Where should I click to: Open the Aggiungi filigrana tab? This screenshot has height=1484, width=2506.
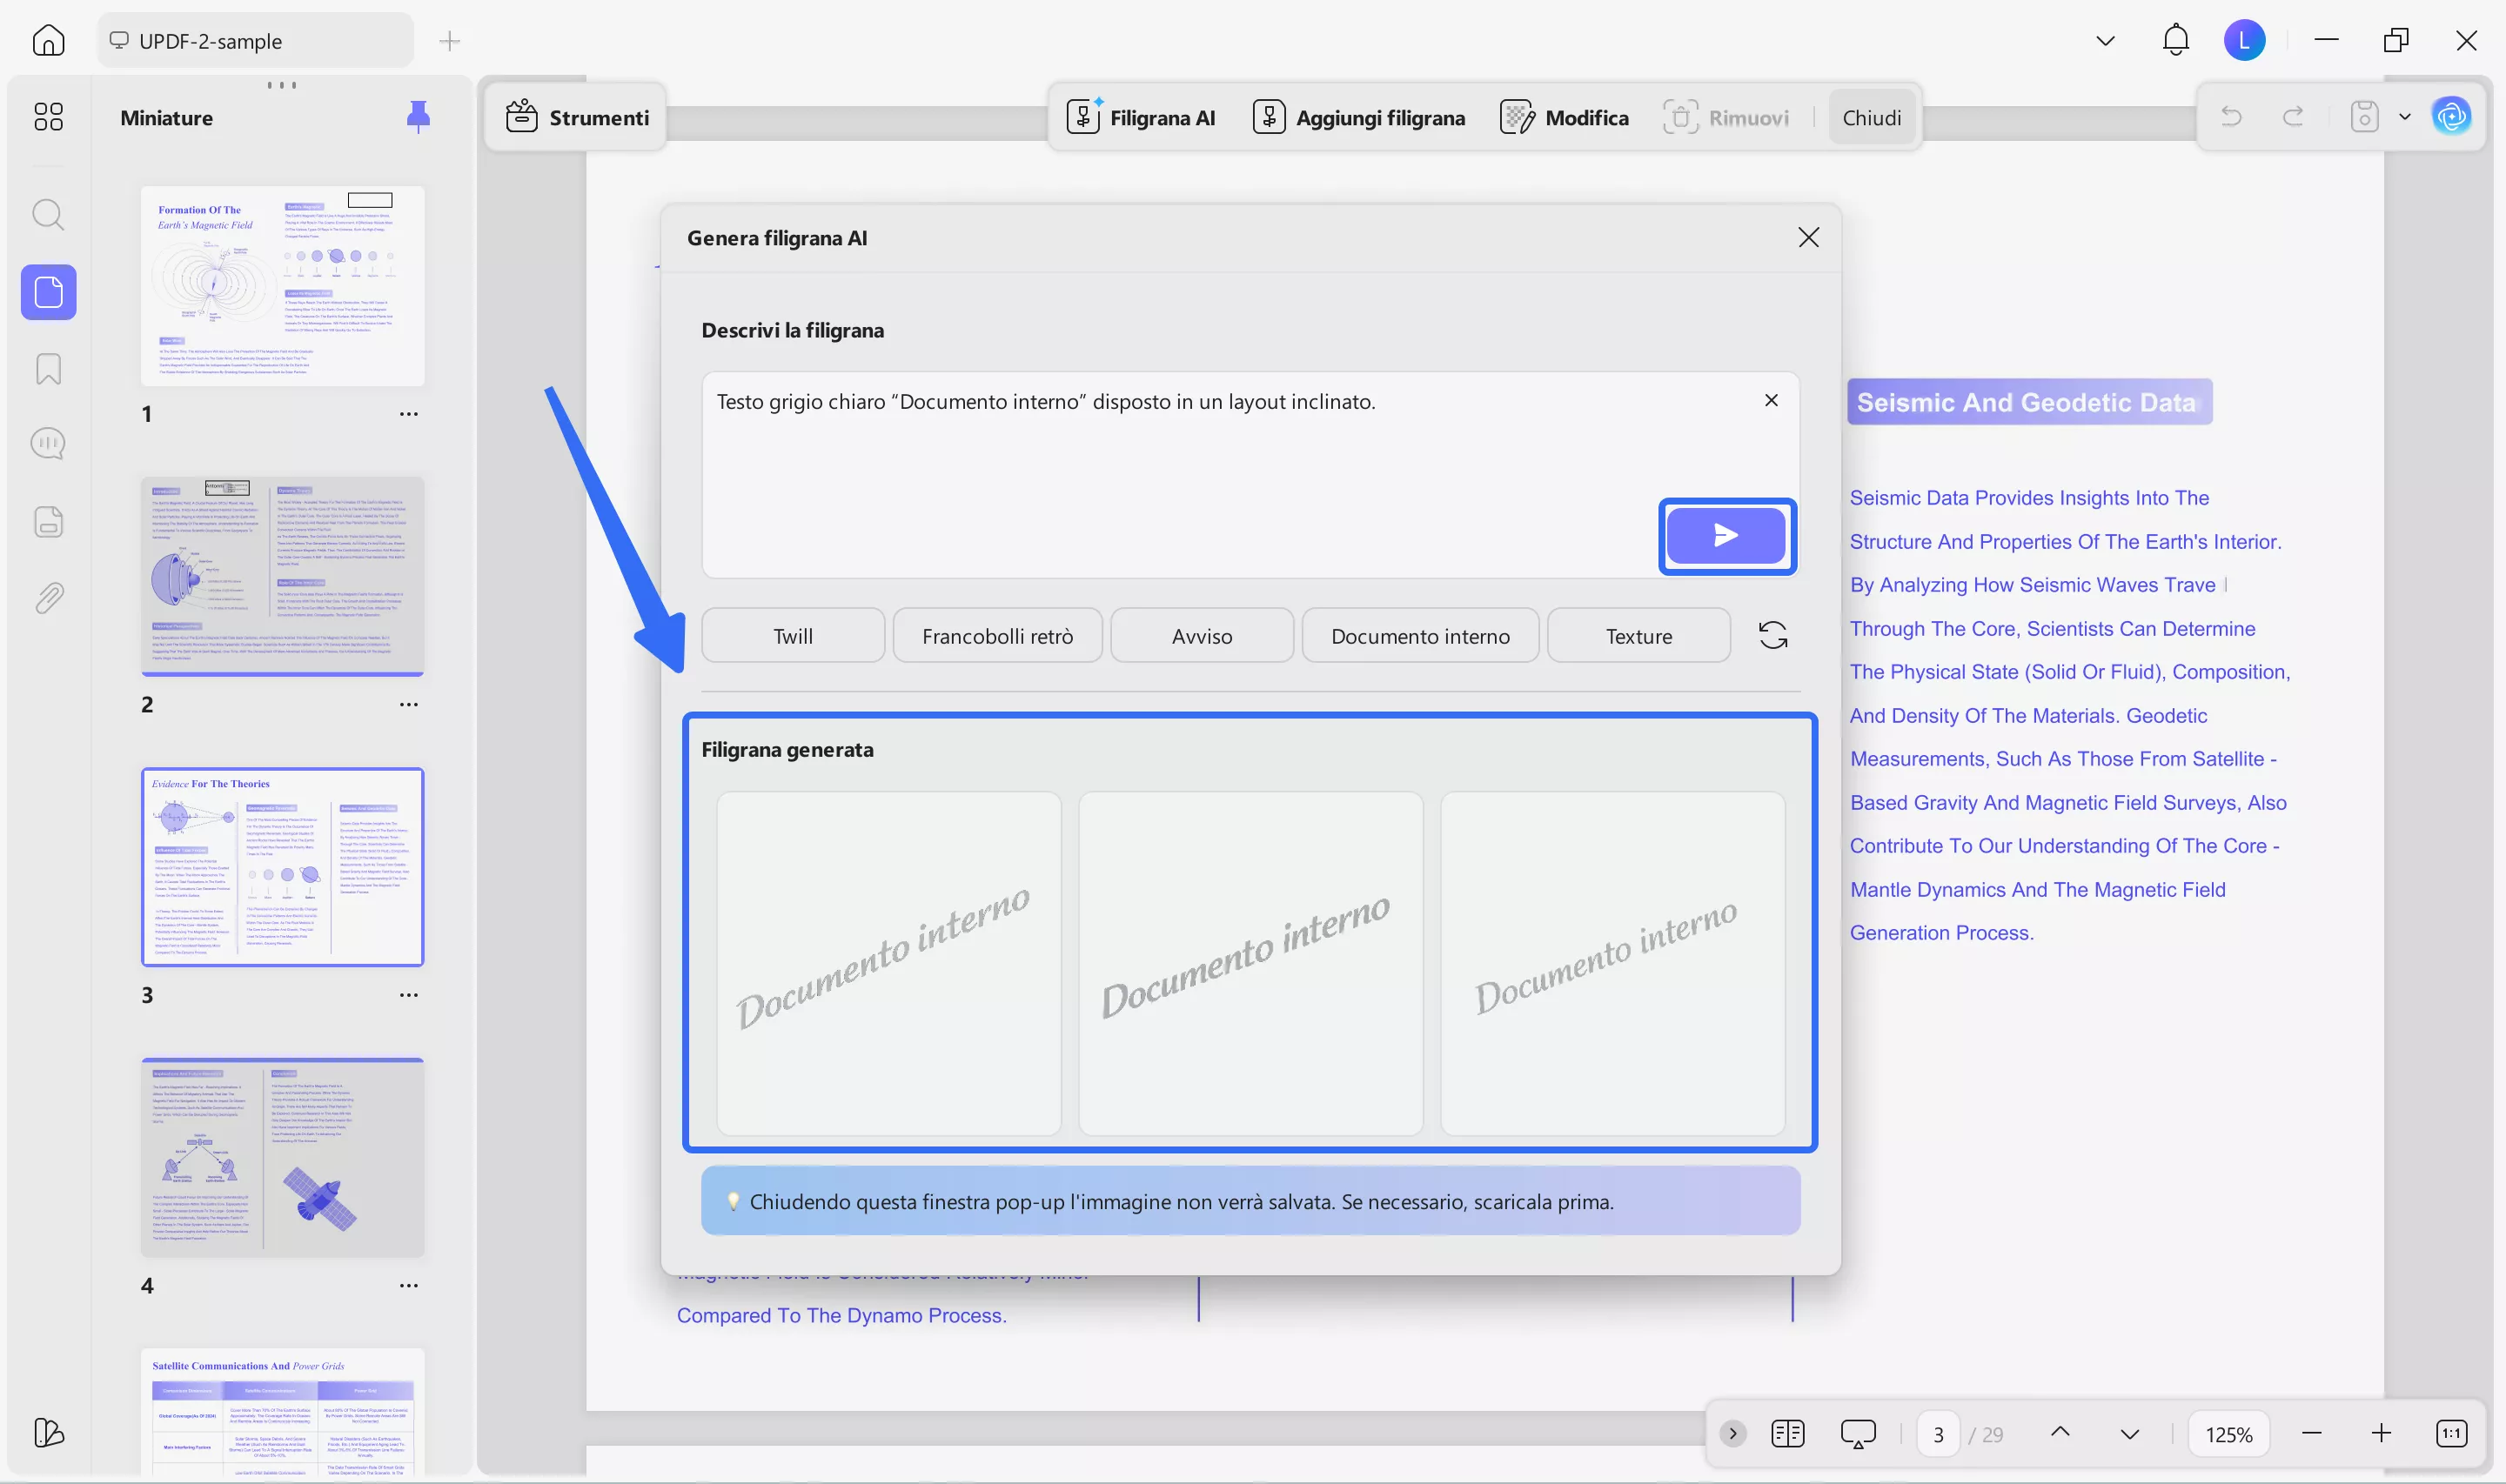(x=1359, y=117)
